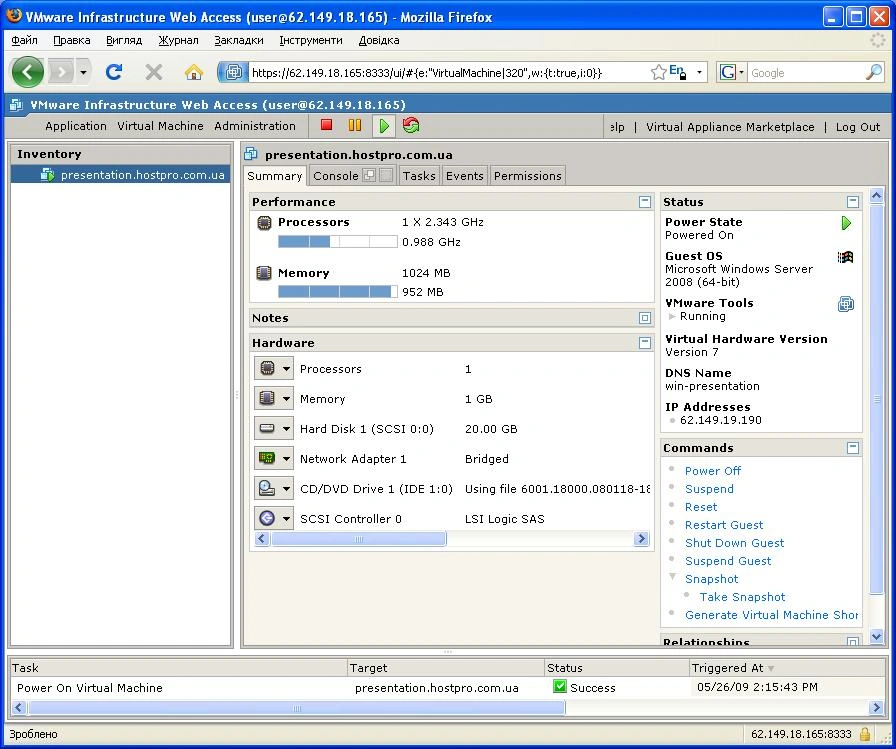Click the Reset virtual machine toolbar icon
Viewport: 896px width, 749px height.
click(411, 125)
